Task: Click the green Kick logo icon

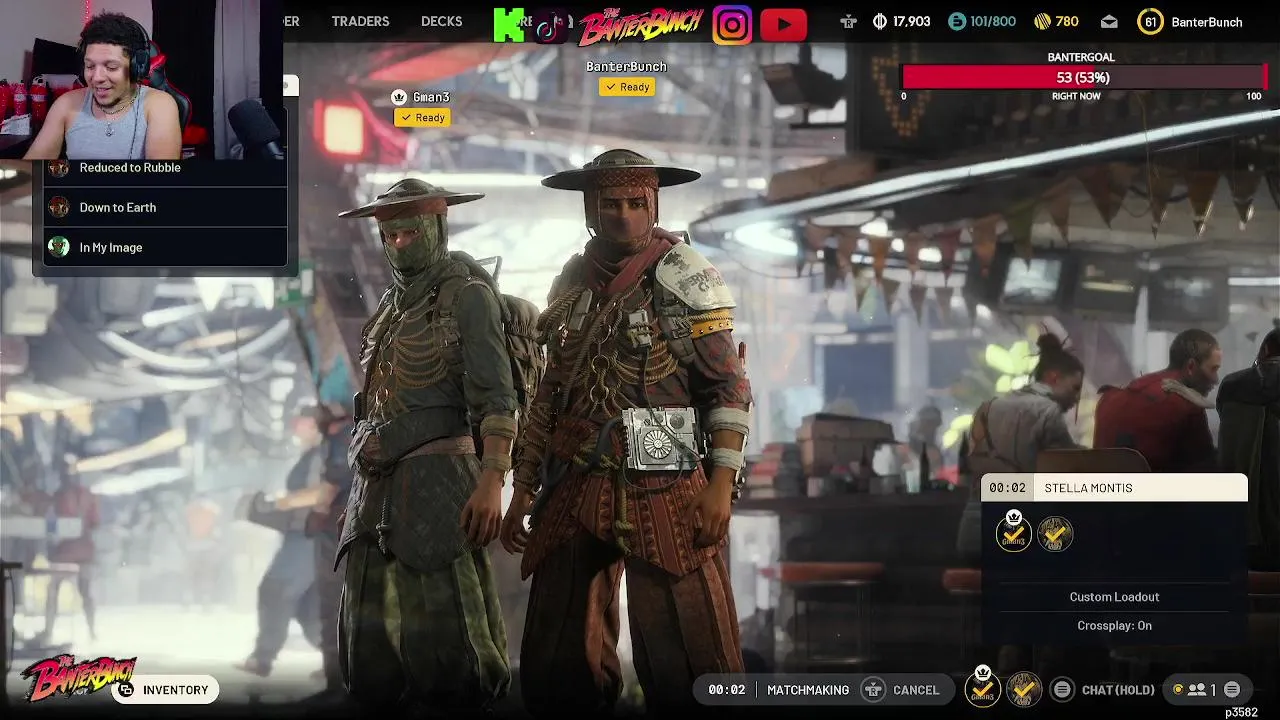Action: click(x=508, y=24)
